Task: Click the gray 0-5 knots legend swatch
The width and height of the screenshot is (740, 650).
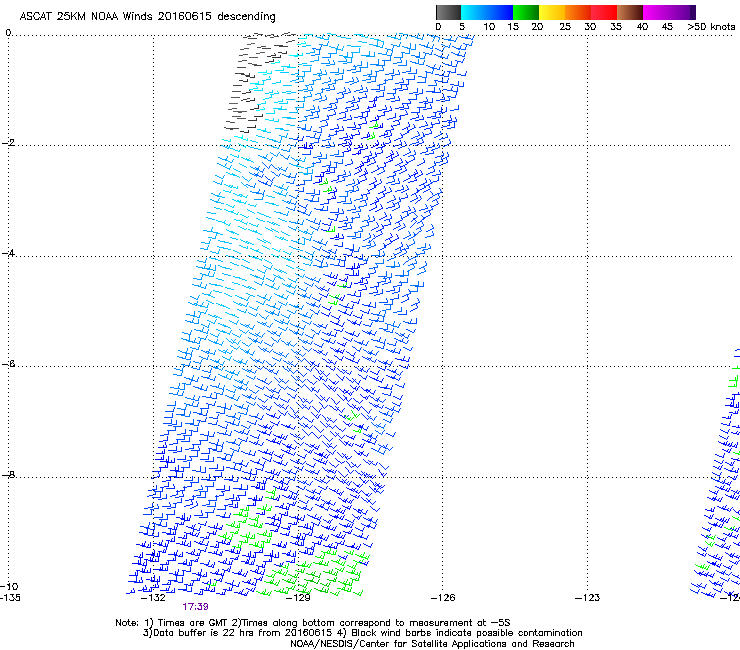Action: click(x=448, y=12)
